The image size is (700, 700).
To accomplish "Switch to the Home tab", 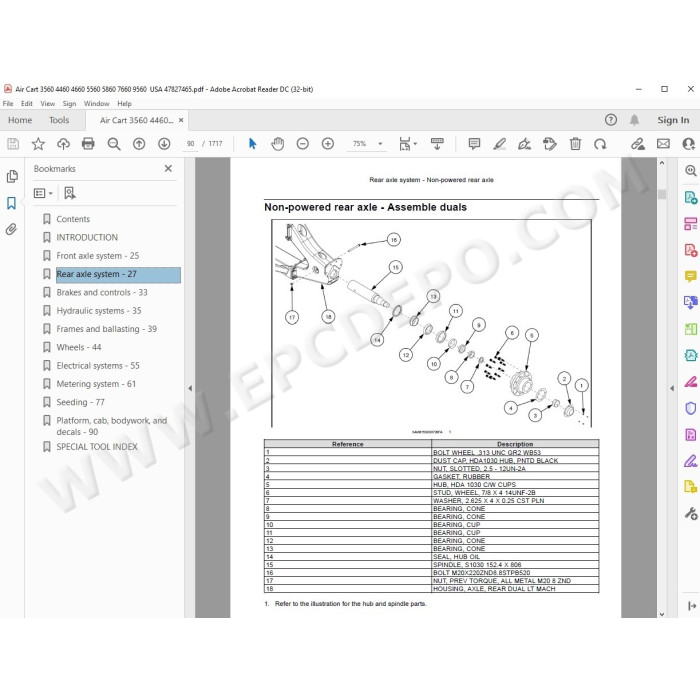I will click(x=20, y=120).
